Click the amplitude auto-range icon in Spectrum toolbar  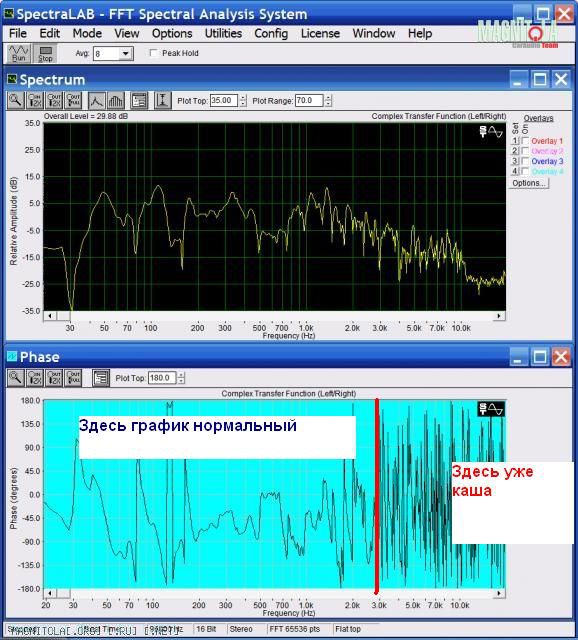click(x=162, y=100)
